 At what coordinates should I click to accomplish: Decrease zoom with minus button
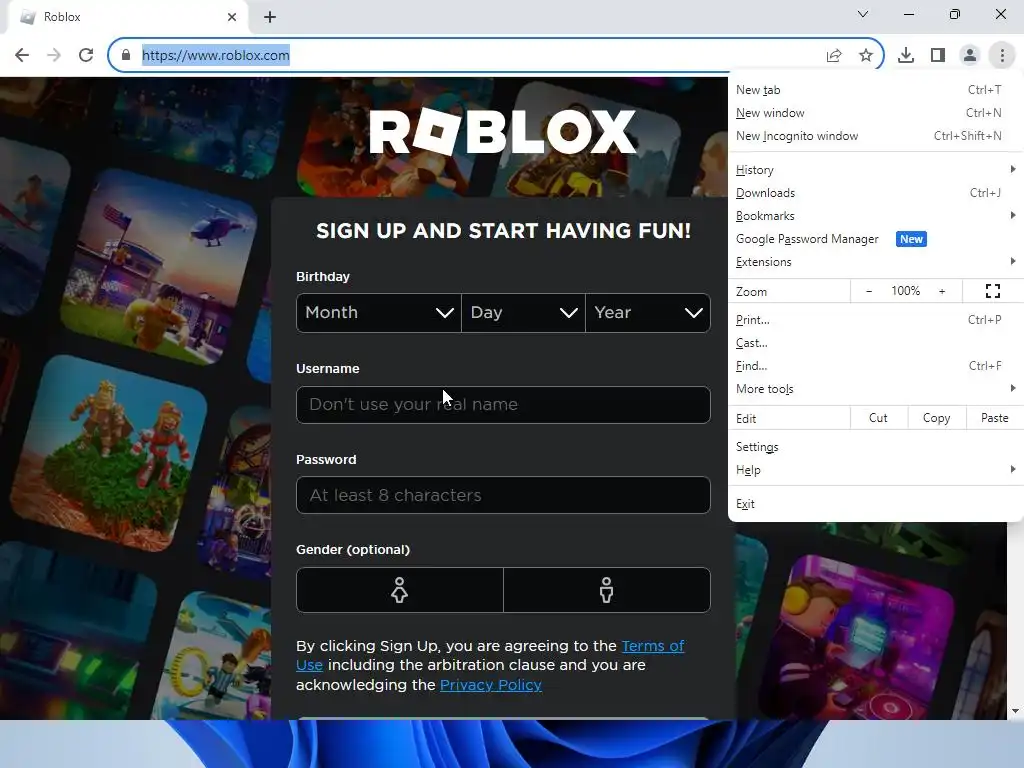tap(869, 291)
